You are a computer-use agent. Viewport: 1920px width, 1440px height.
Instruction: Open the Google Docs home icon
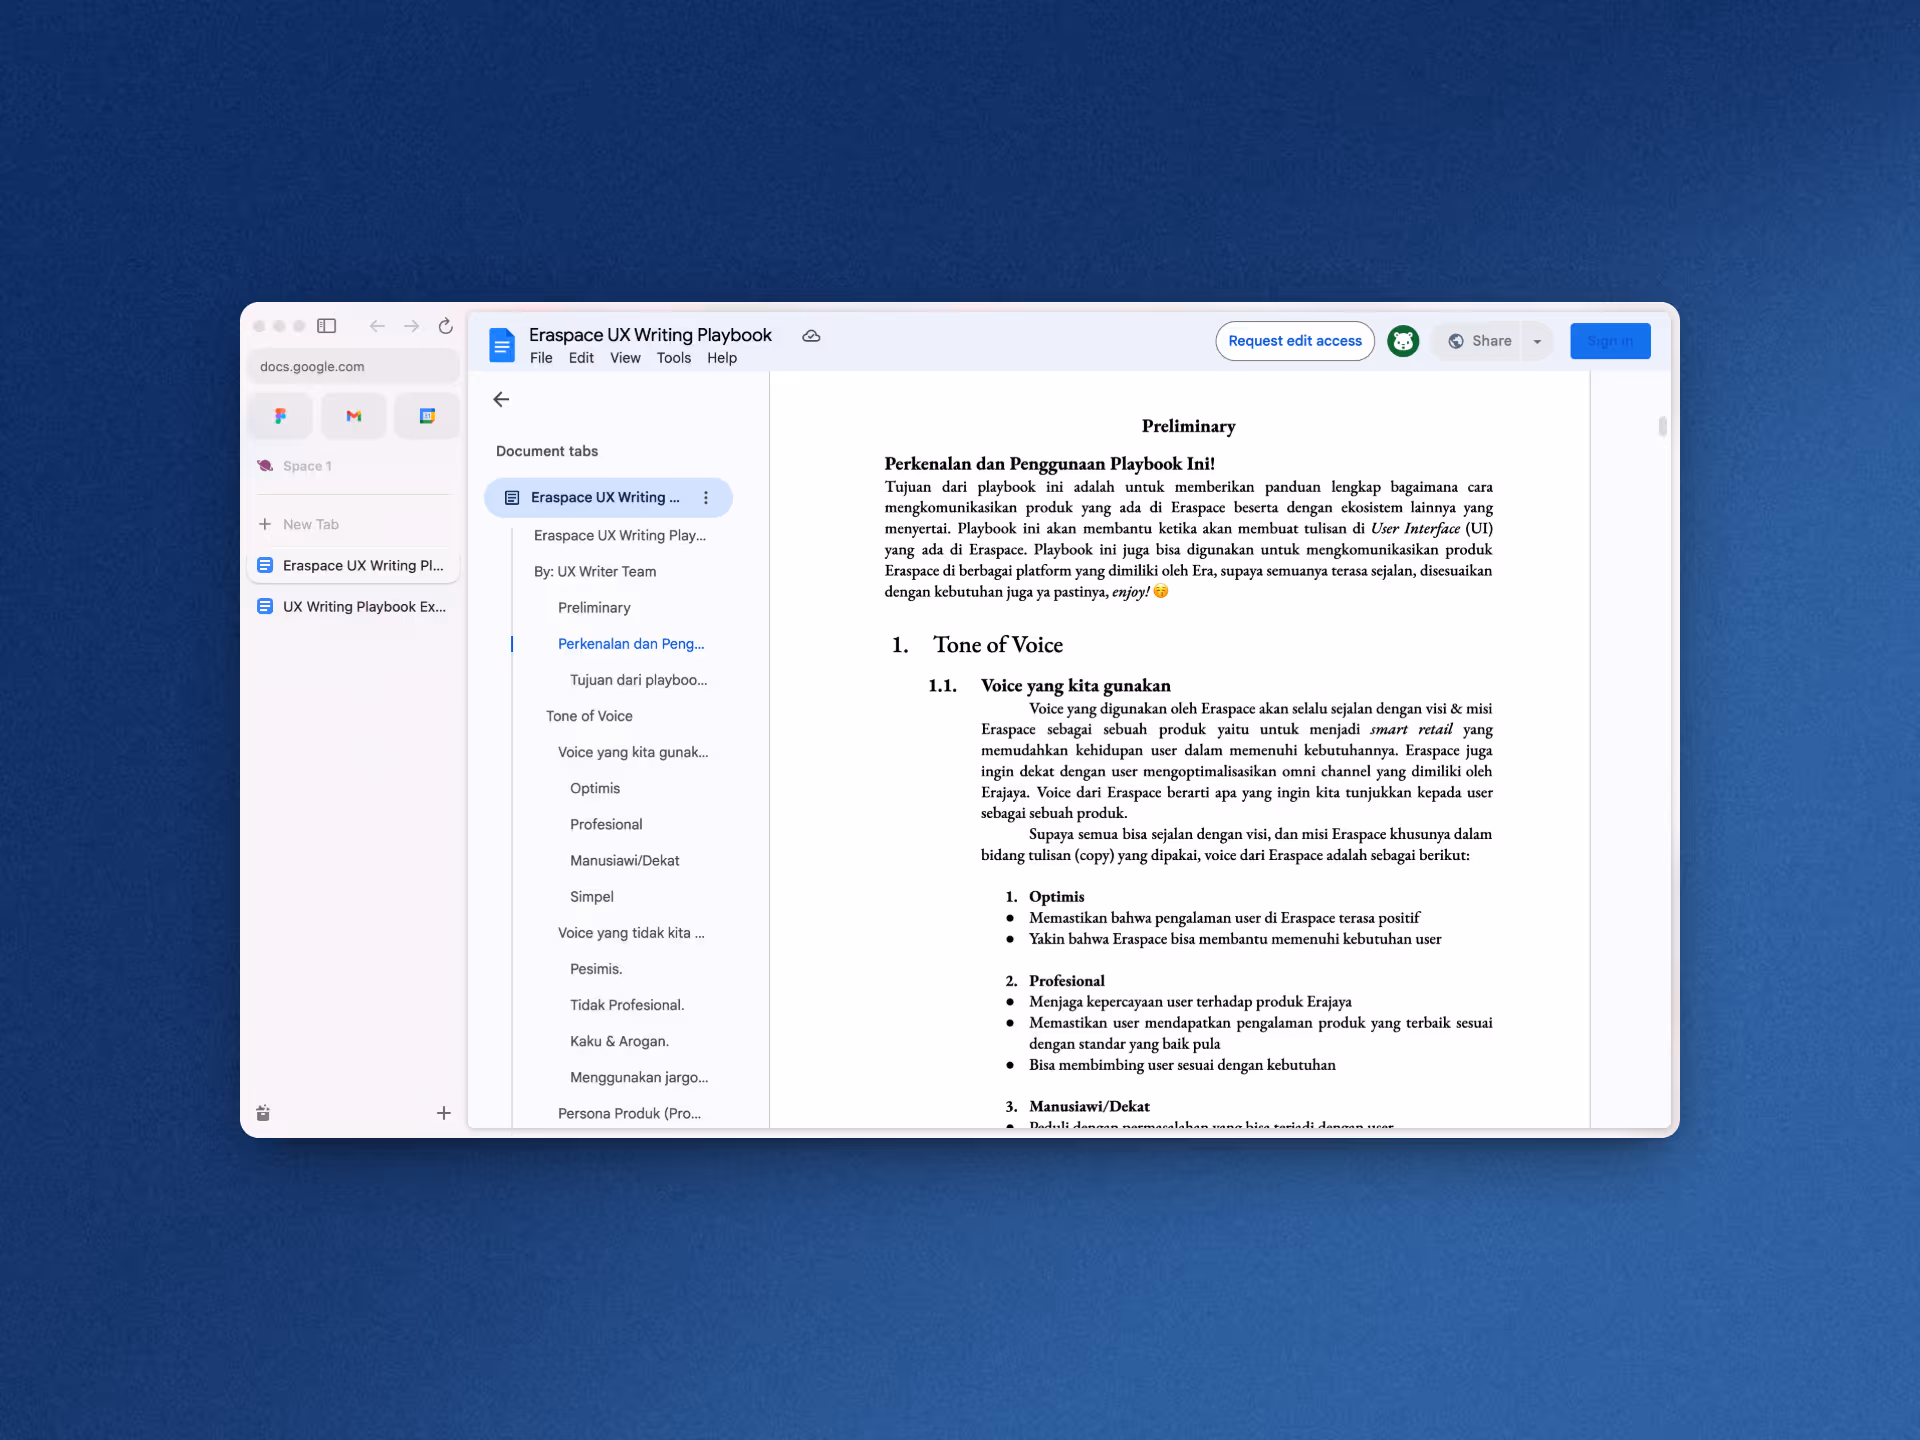pyautogui.click(x=501, y=344)
